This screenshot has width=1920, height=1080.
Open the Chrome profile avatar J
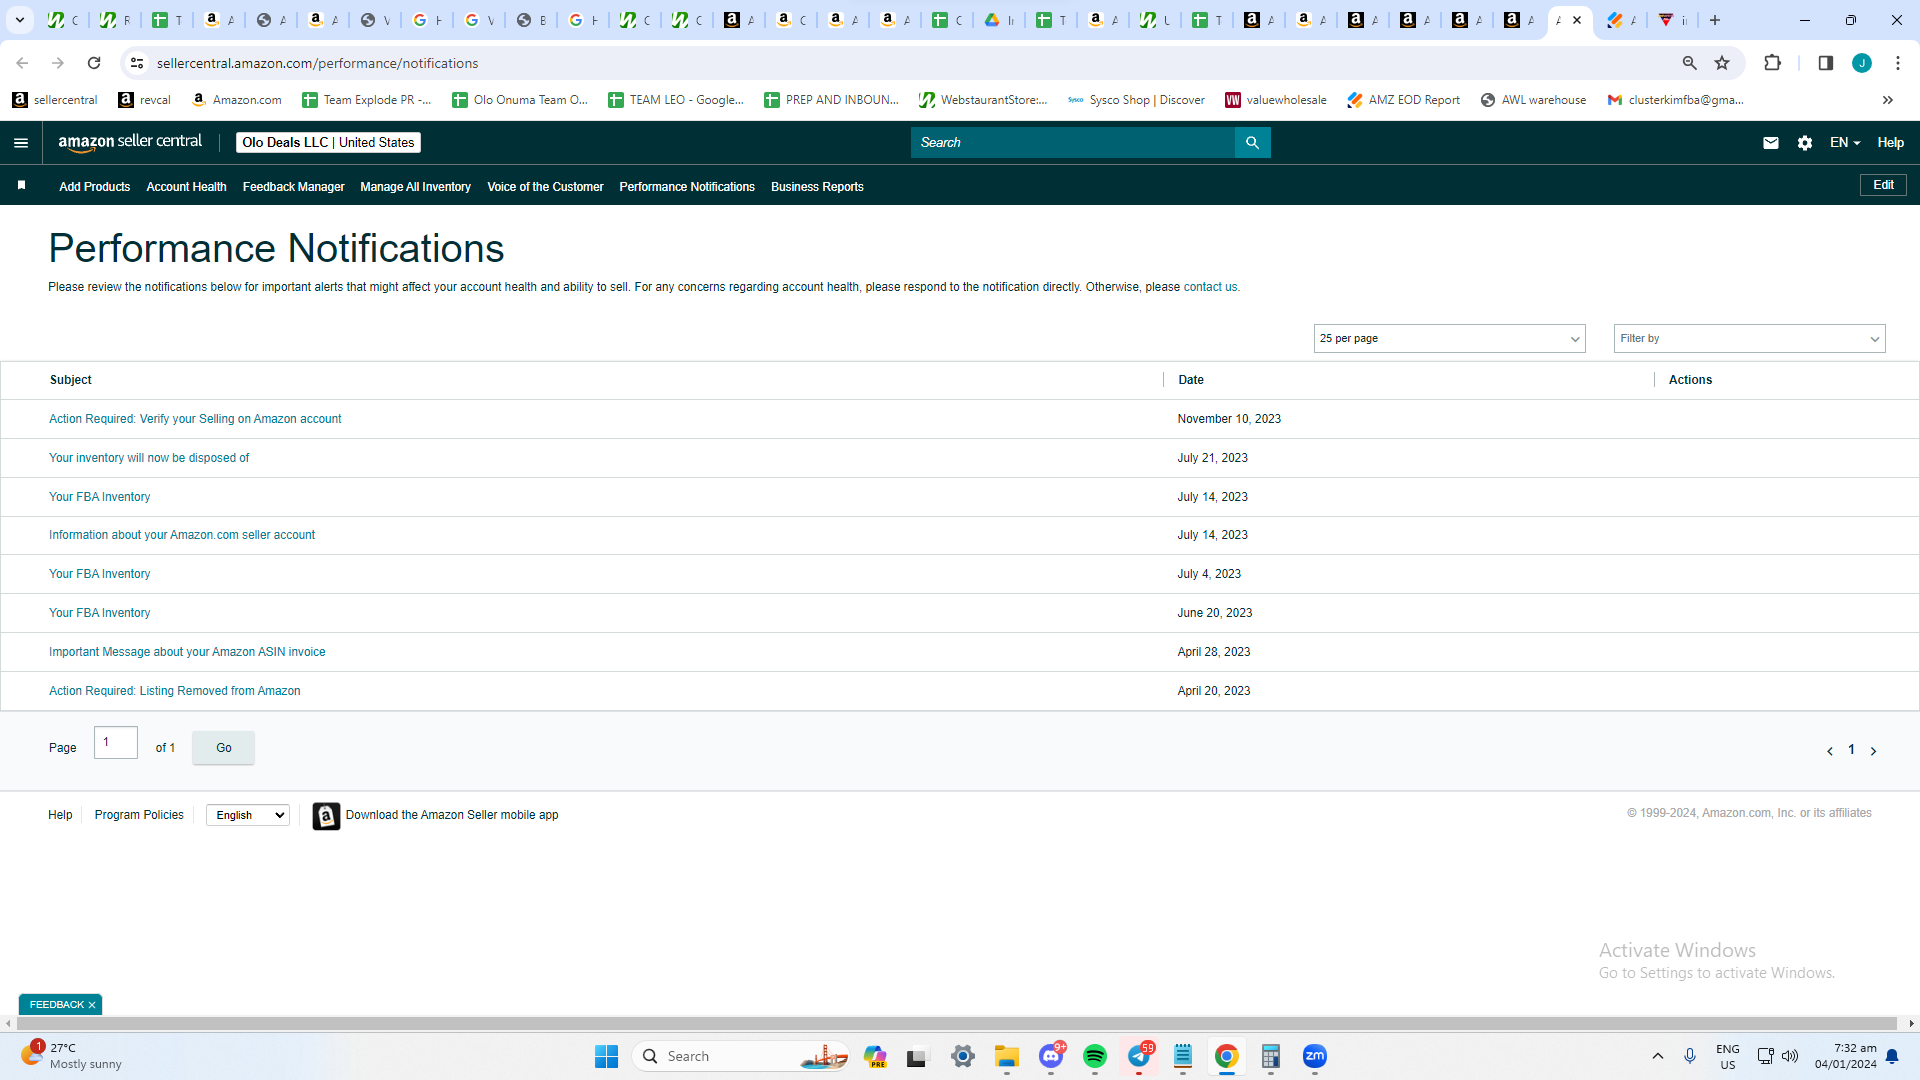[x=1862, y=63]
